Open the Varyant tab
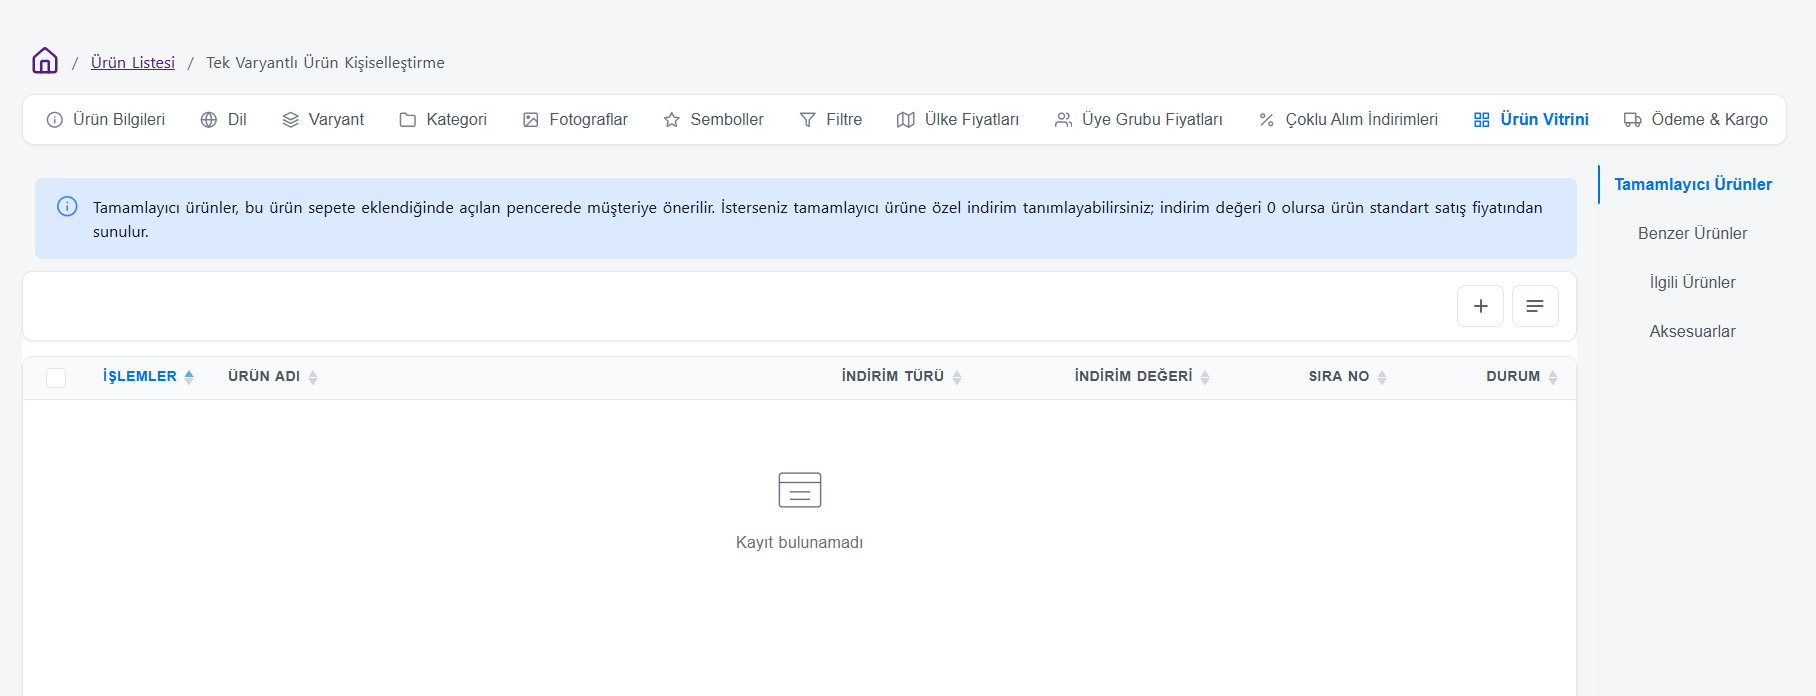This screenshot has height=696, width=1816. pyautogui.click(x=323, y=120)
